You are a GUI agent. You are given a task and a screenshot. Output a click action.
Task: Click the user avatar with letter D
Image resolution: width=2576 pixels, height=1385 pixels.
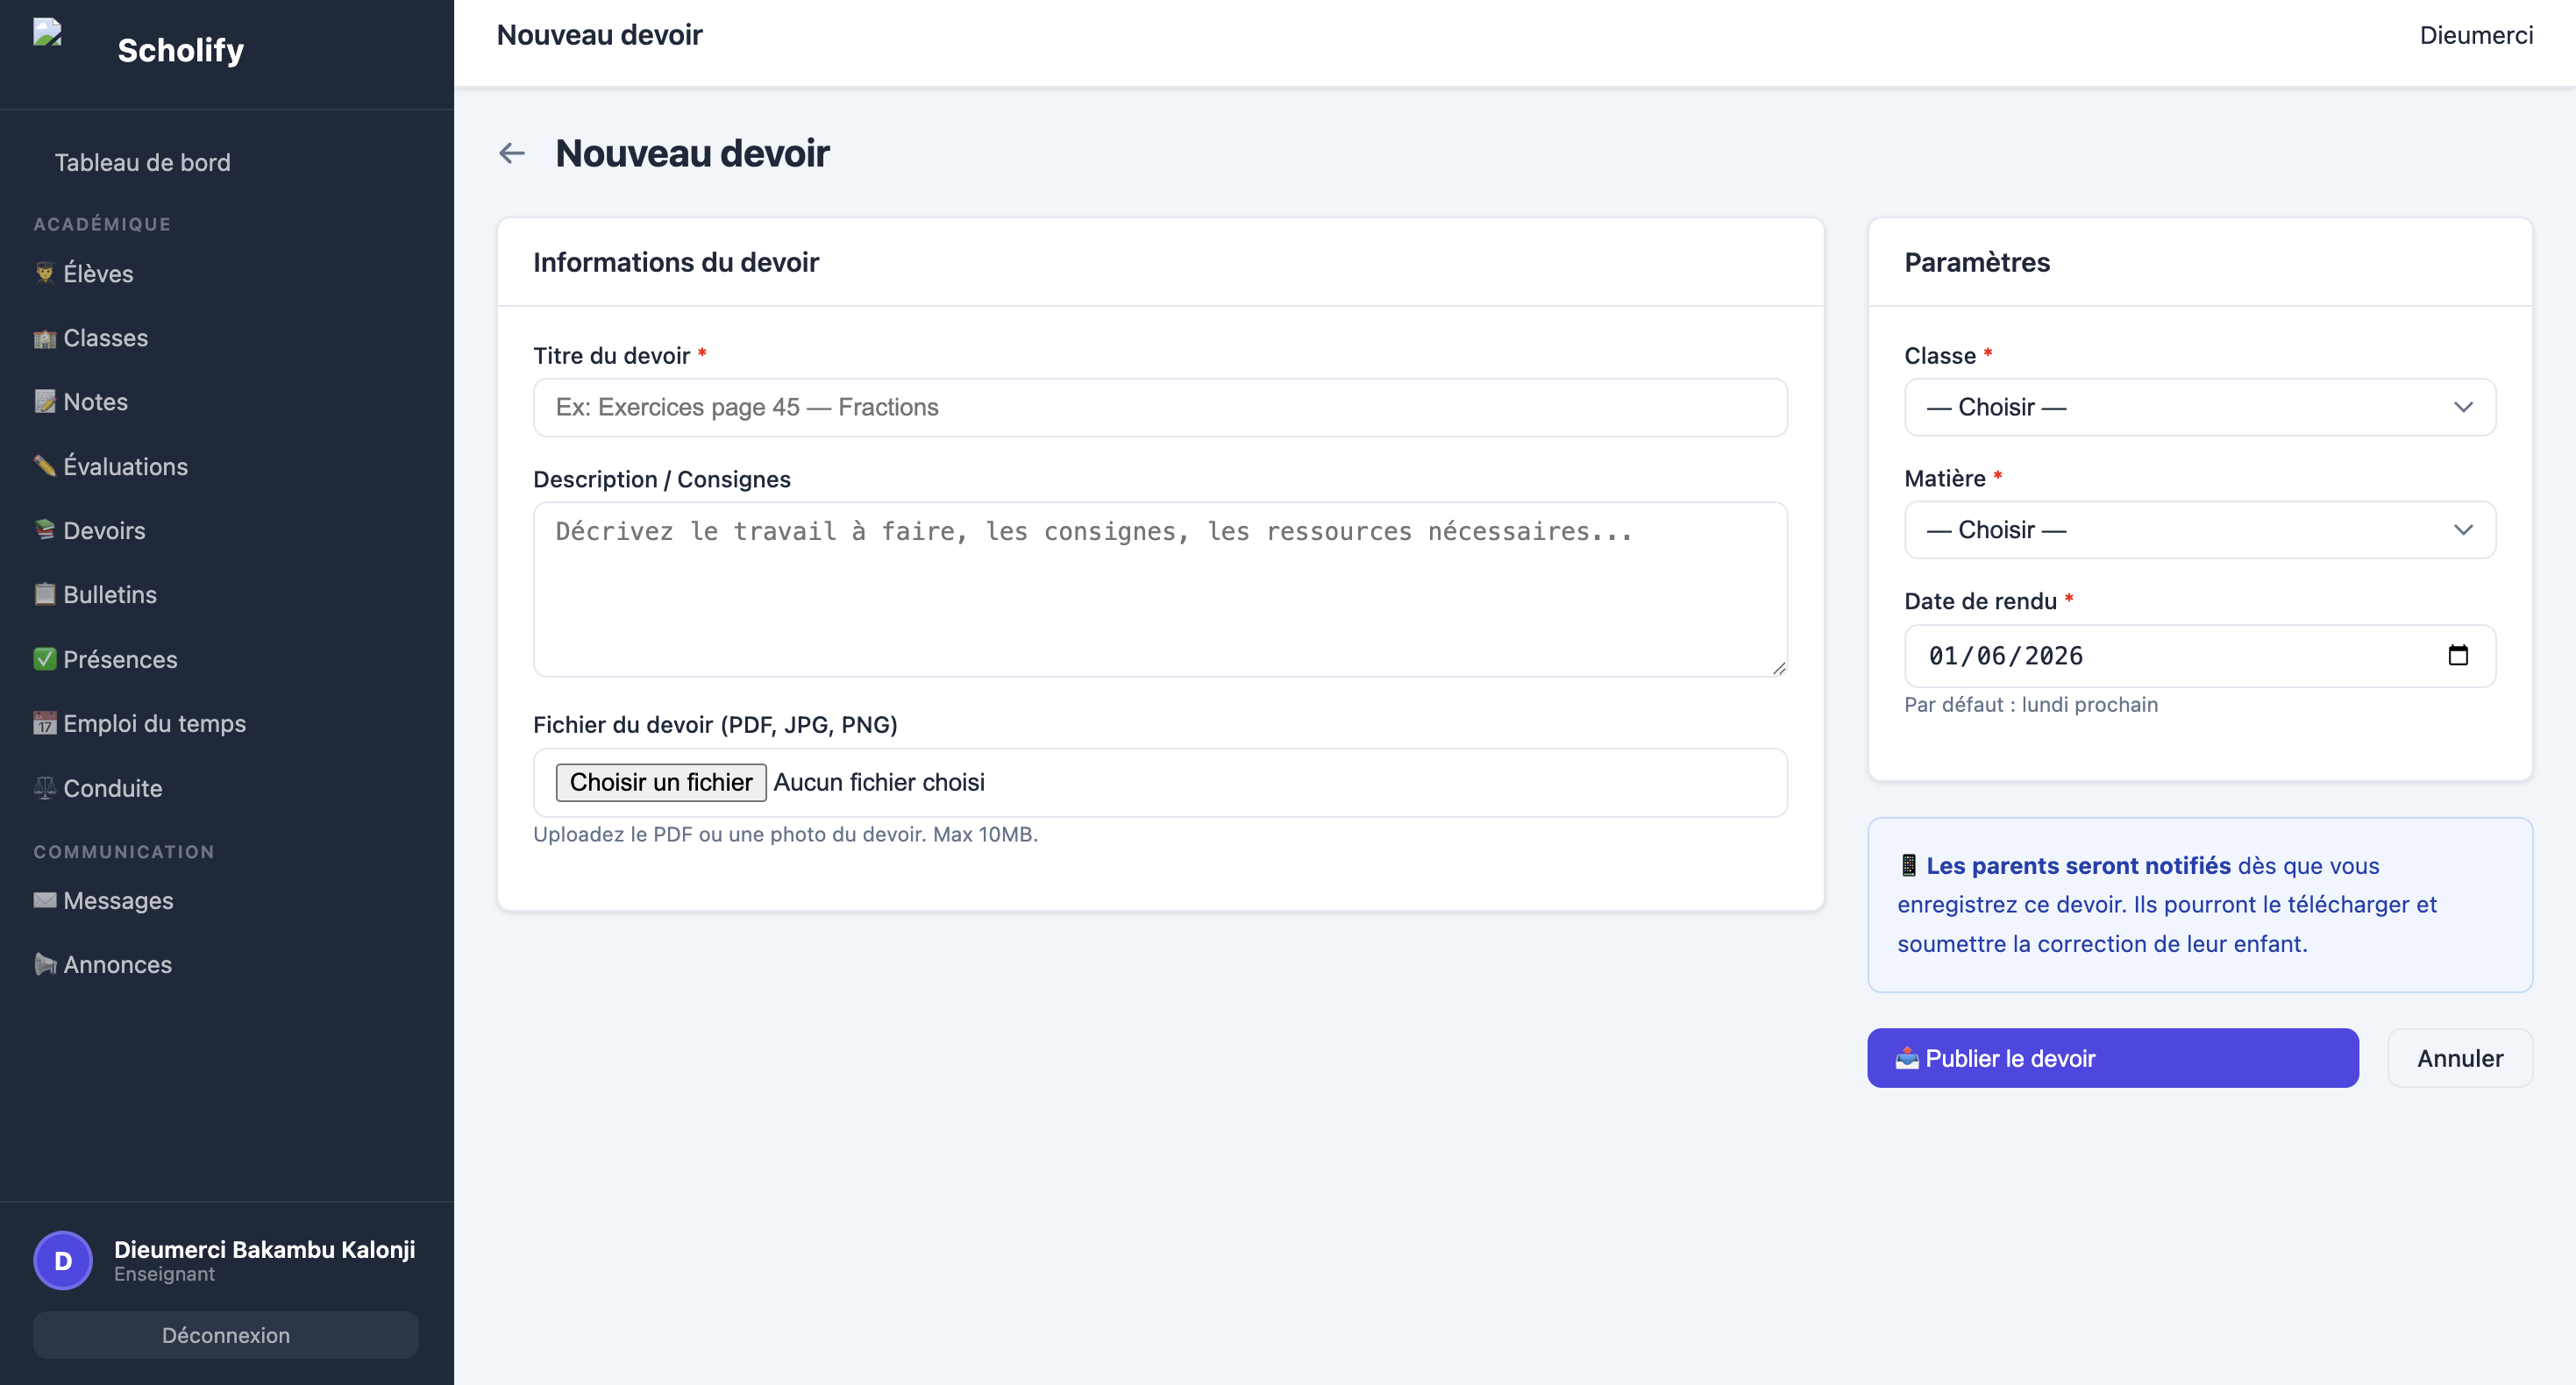tap(63, 1260)
